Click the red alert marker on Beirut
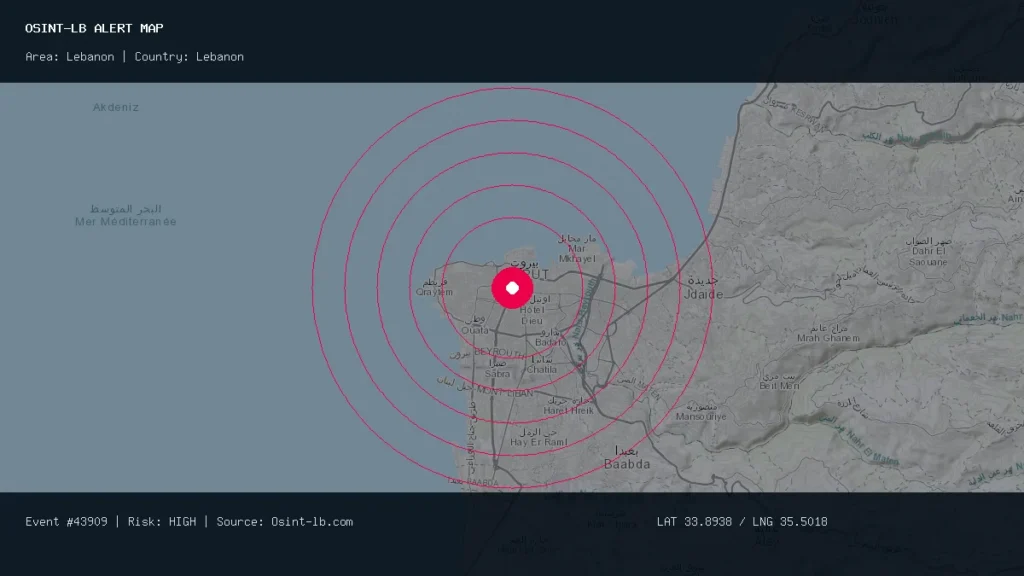The width and height of the screenshot is (1024, 576). tap(512, 288)
